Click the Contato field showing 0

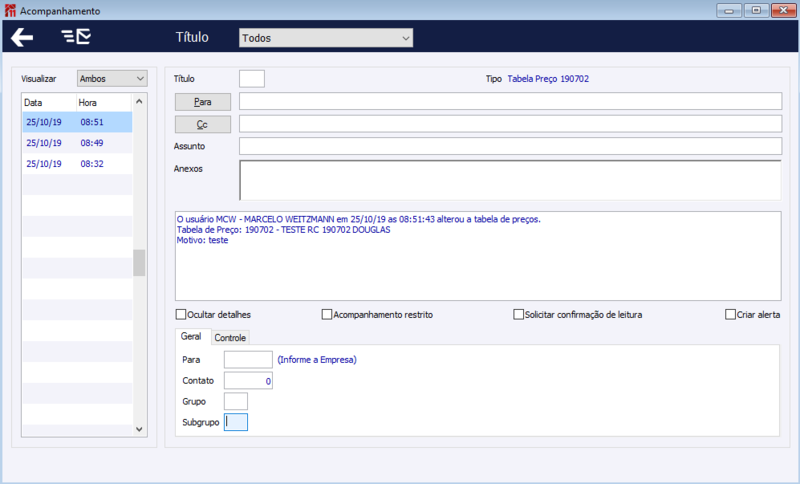point(248,380)
